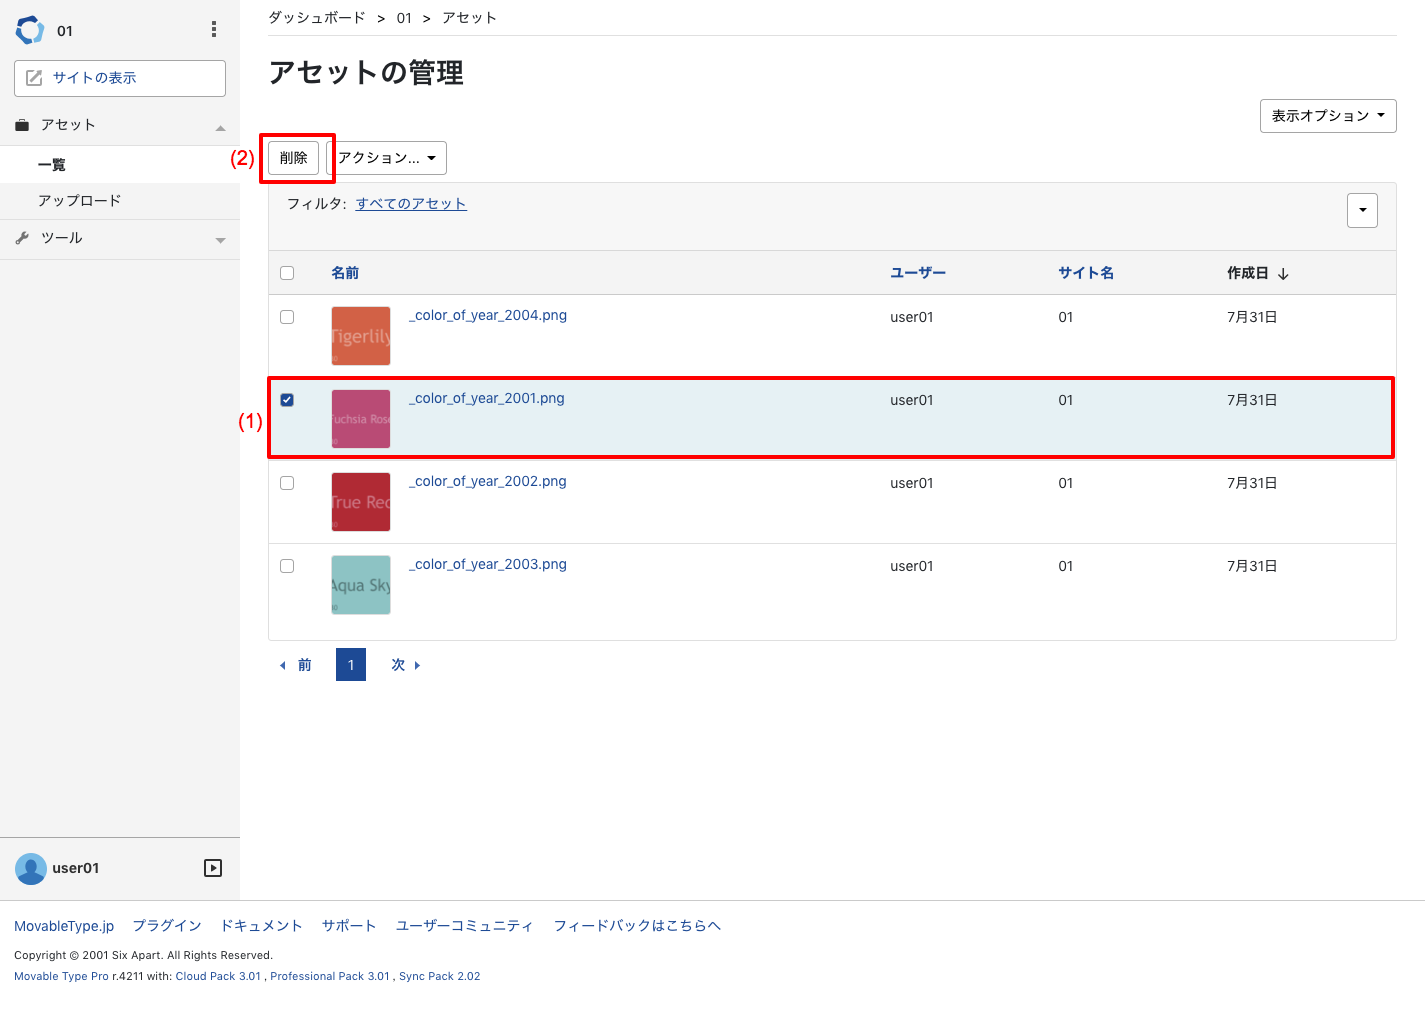Image resolution: width=1425 pixels, height=1017 pixels.
Task: Click the 作成日 column header
Action: pyautogui.click(x=1248, y=273)
